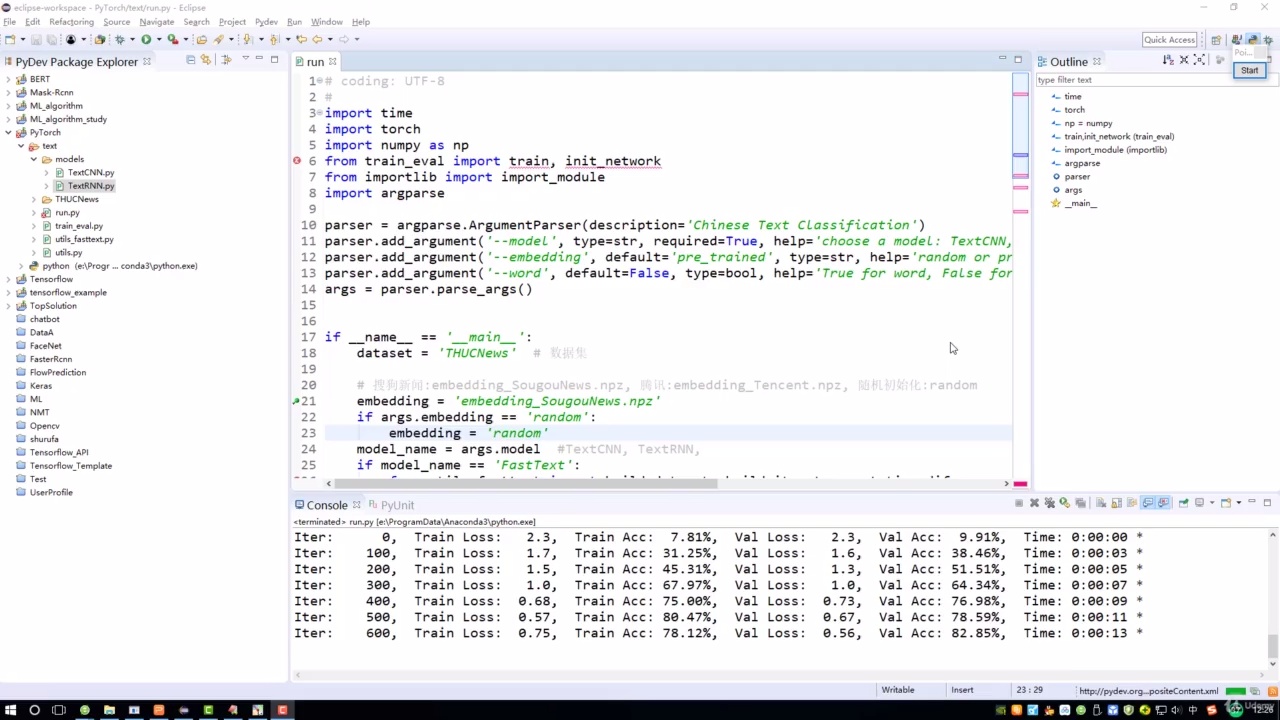Open the Refactoring menu

(x=71, y=21)
